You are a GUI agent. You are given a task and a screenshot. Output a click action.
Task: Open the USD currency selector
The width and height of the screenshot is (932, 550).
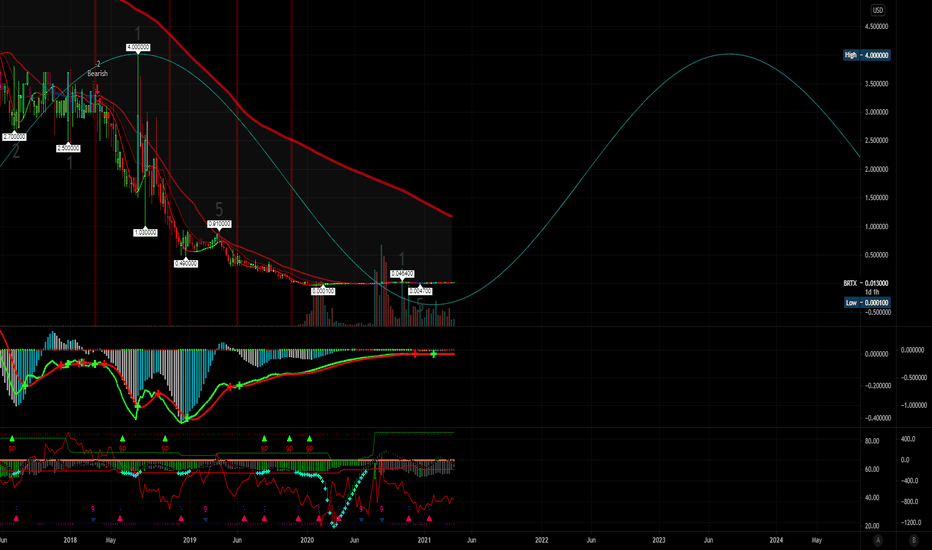click(x=877, y=10)
